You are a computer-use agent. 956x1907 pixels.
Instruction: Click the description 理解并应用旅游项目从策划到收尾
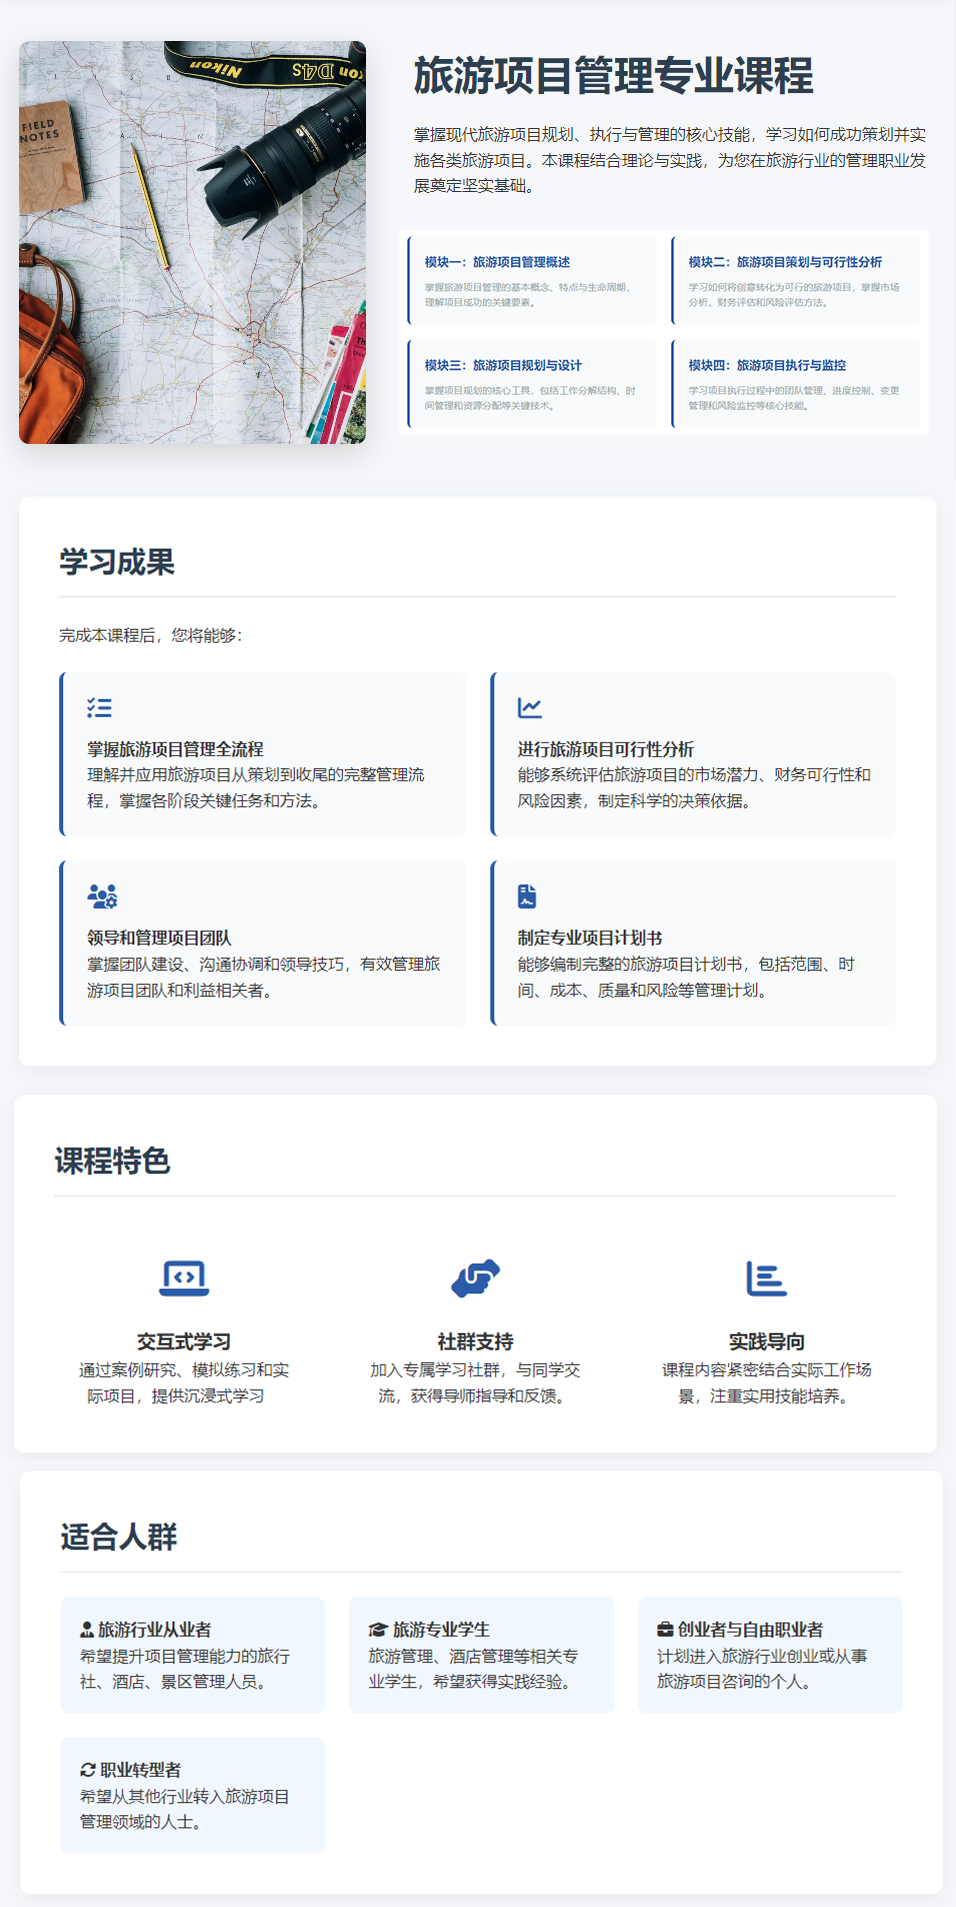tap(256, 788)
